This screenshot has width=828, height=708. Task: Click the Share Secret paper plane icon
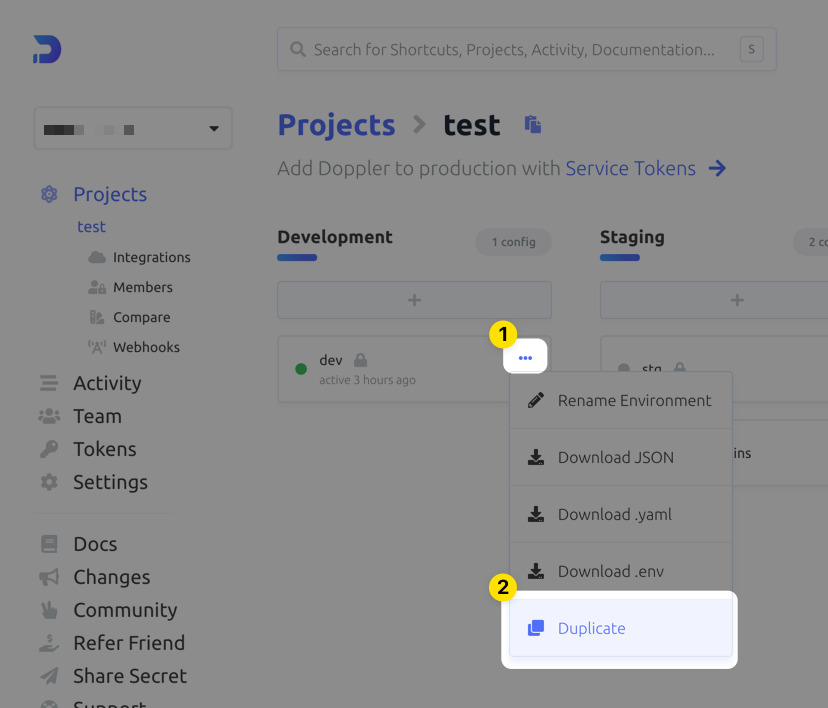[49, 676]
